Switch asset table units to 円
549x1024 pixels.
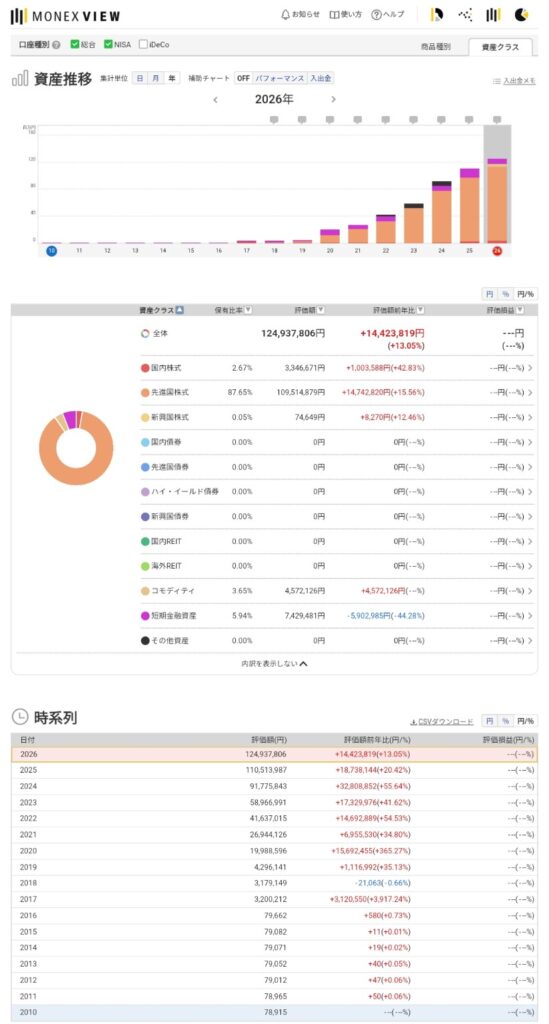click(x=490, y=294)
